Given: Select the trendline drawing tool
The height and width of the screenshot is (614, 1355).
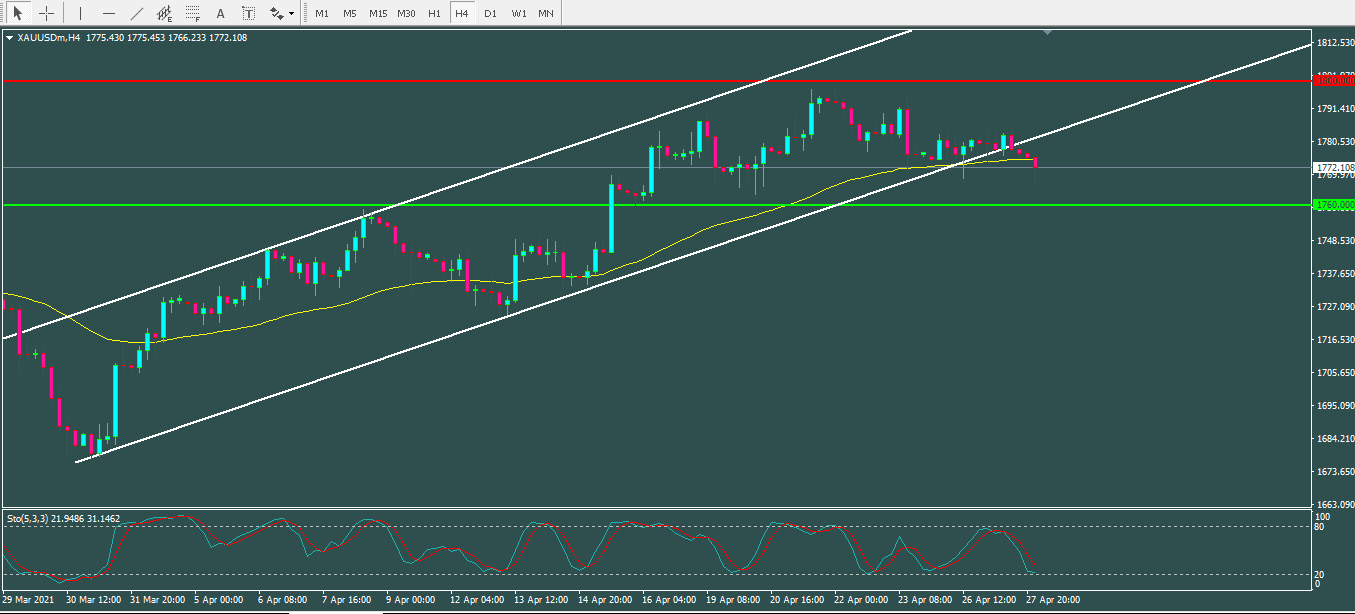Looking at the screenshot, I should click(136, 14).
